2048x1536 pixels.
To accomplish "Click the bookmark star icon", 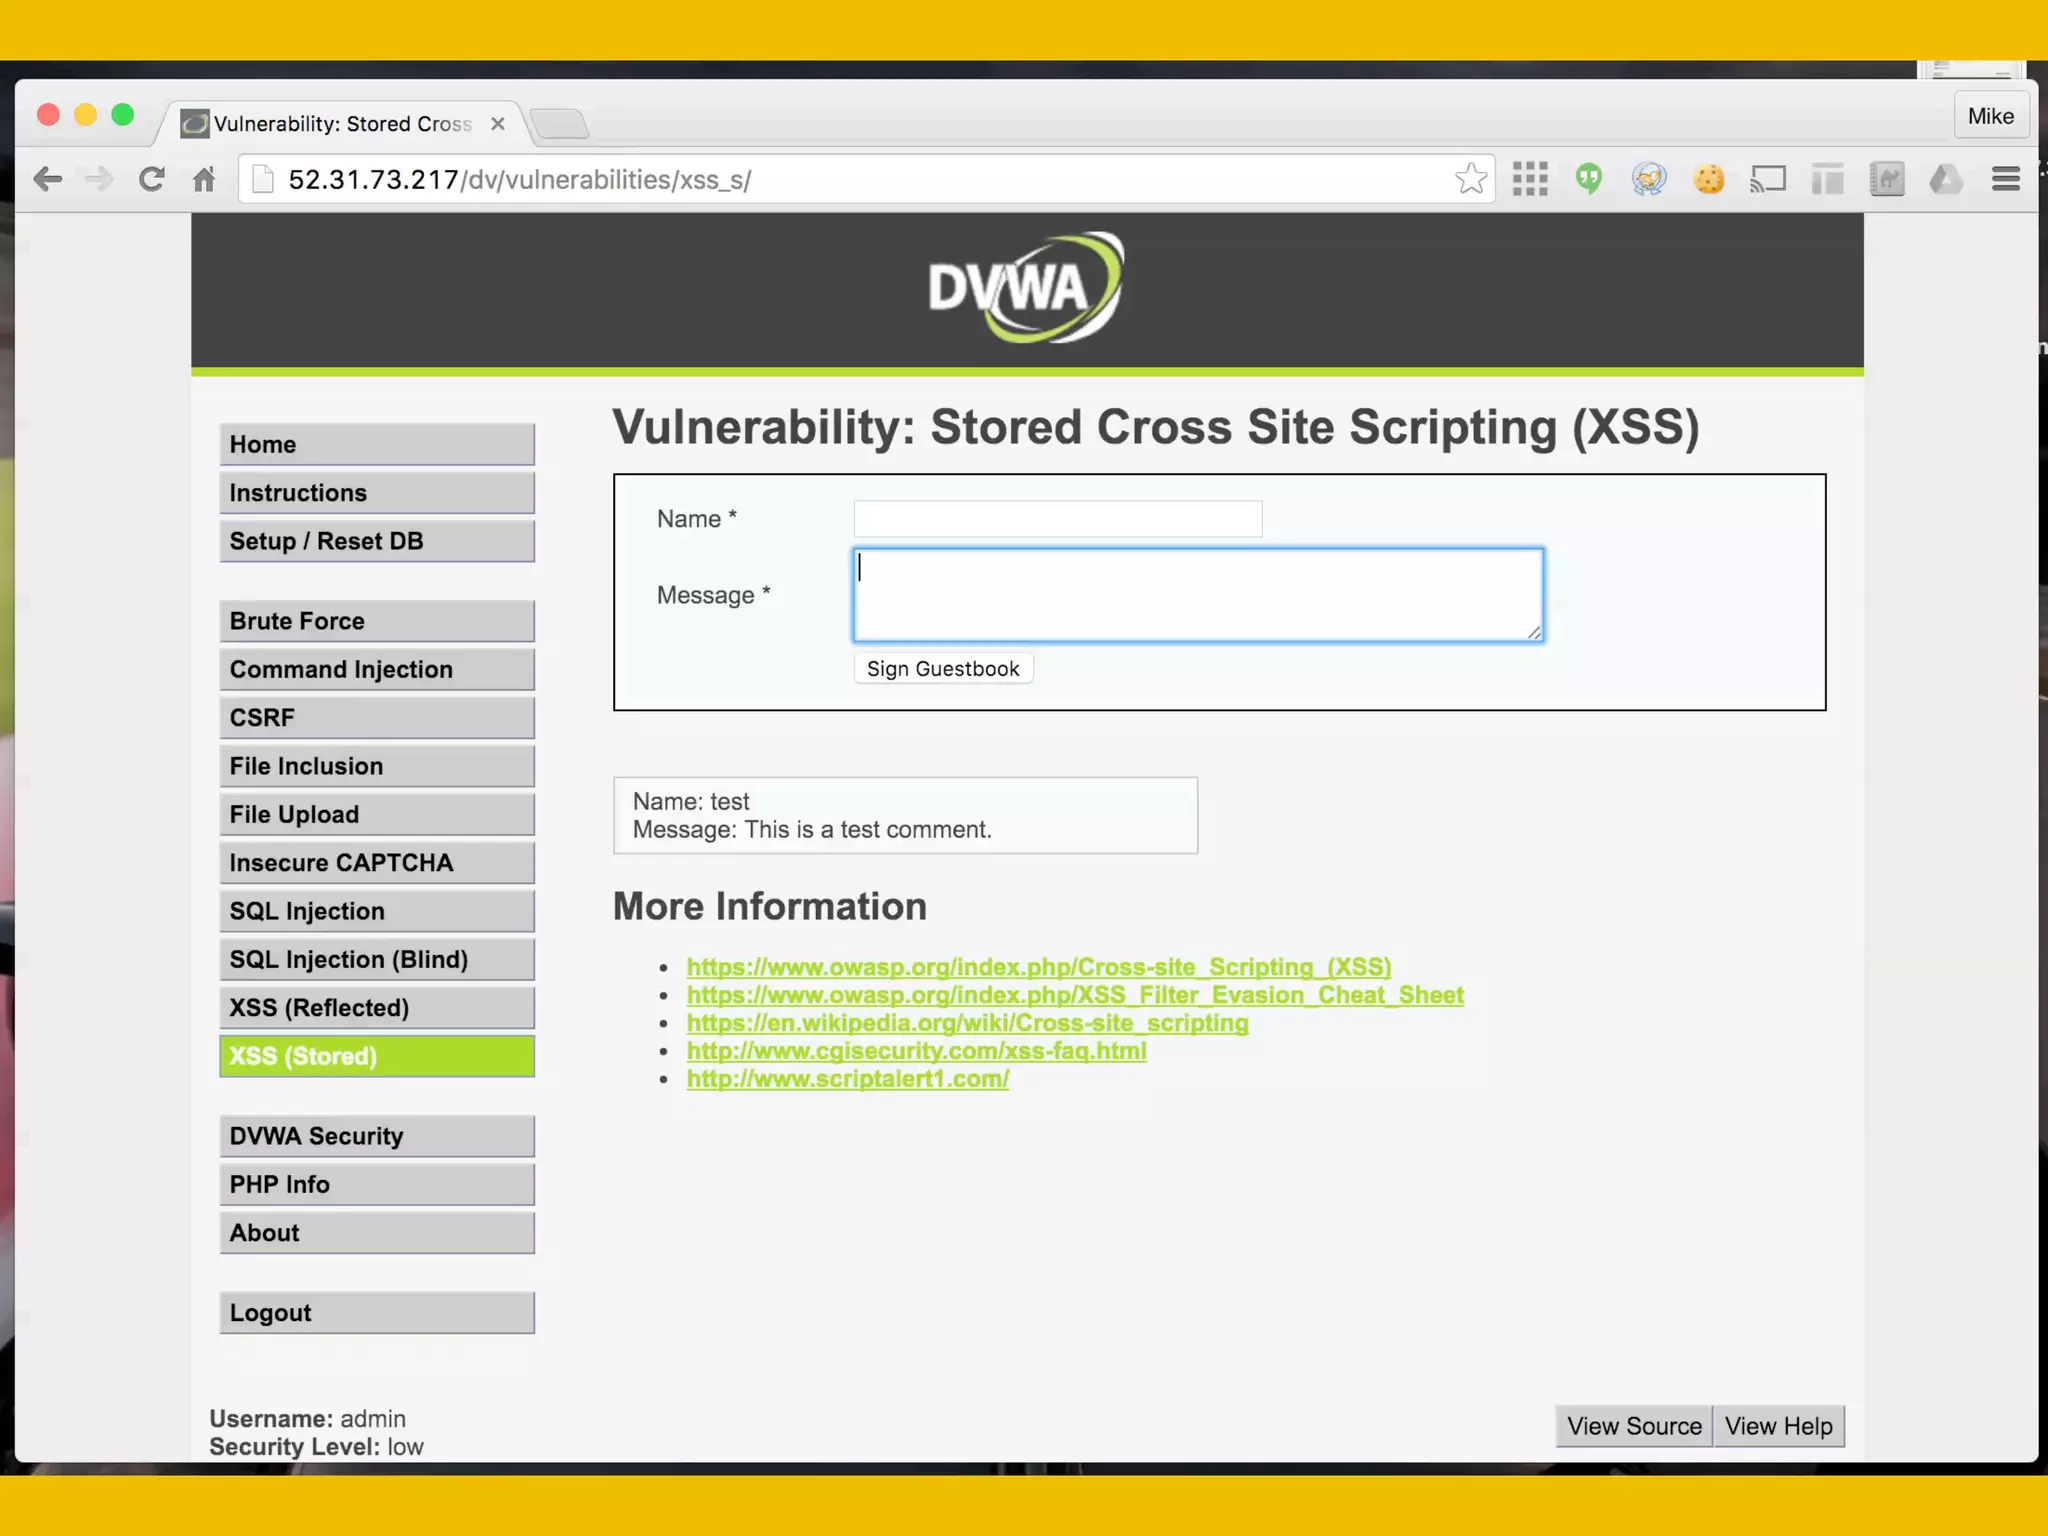I will point(1470,179).
